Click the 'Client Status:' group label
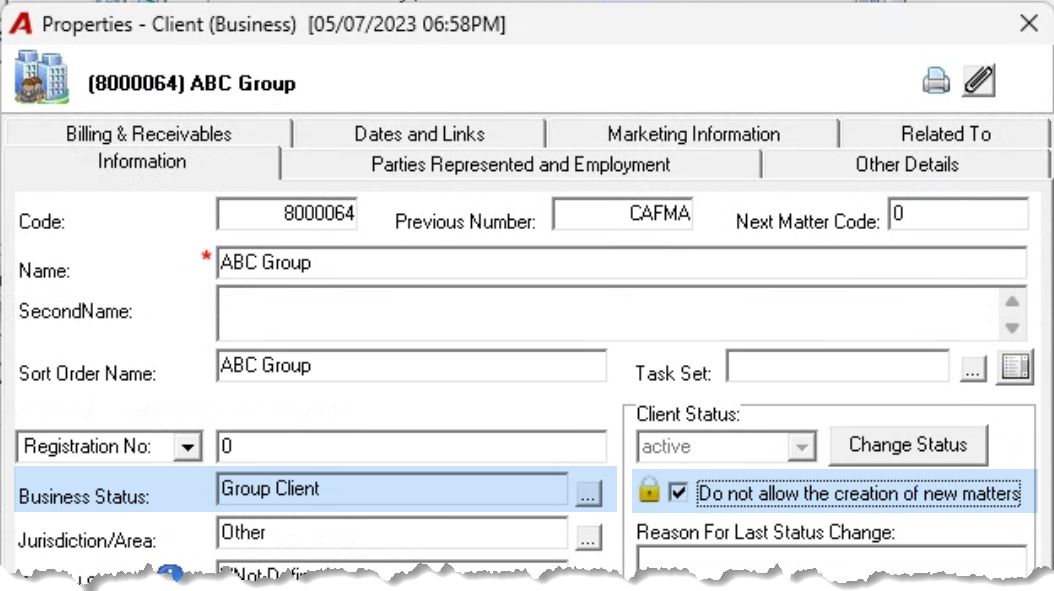The width and height of the screenshot is (1054, 591). pos(688,414)
